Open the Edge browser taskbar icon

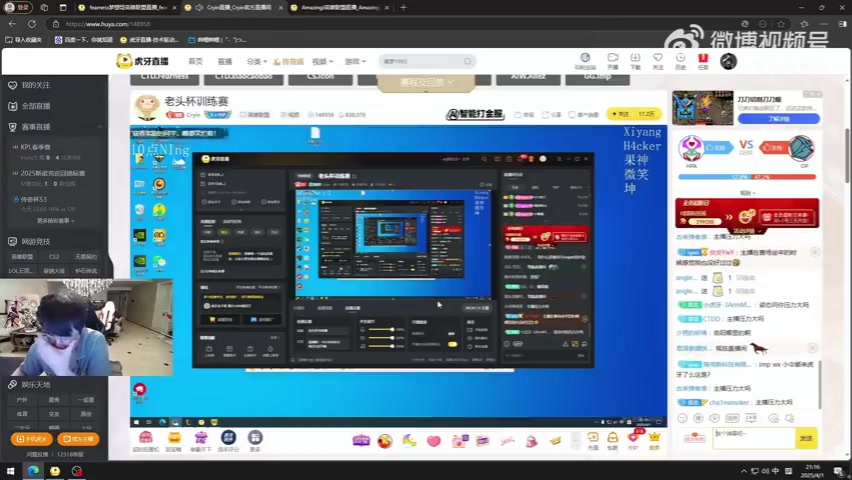(32, 471)
